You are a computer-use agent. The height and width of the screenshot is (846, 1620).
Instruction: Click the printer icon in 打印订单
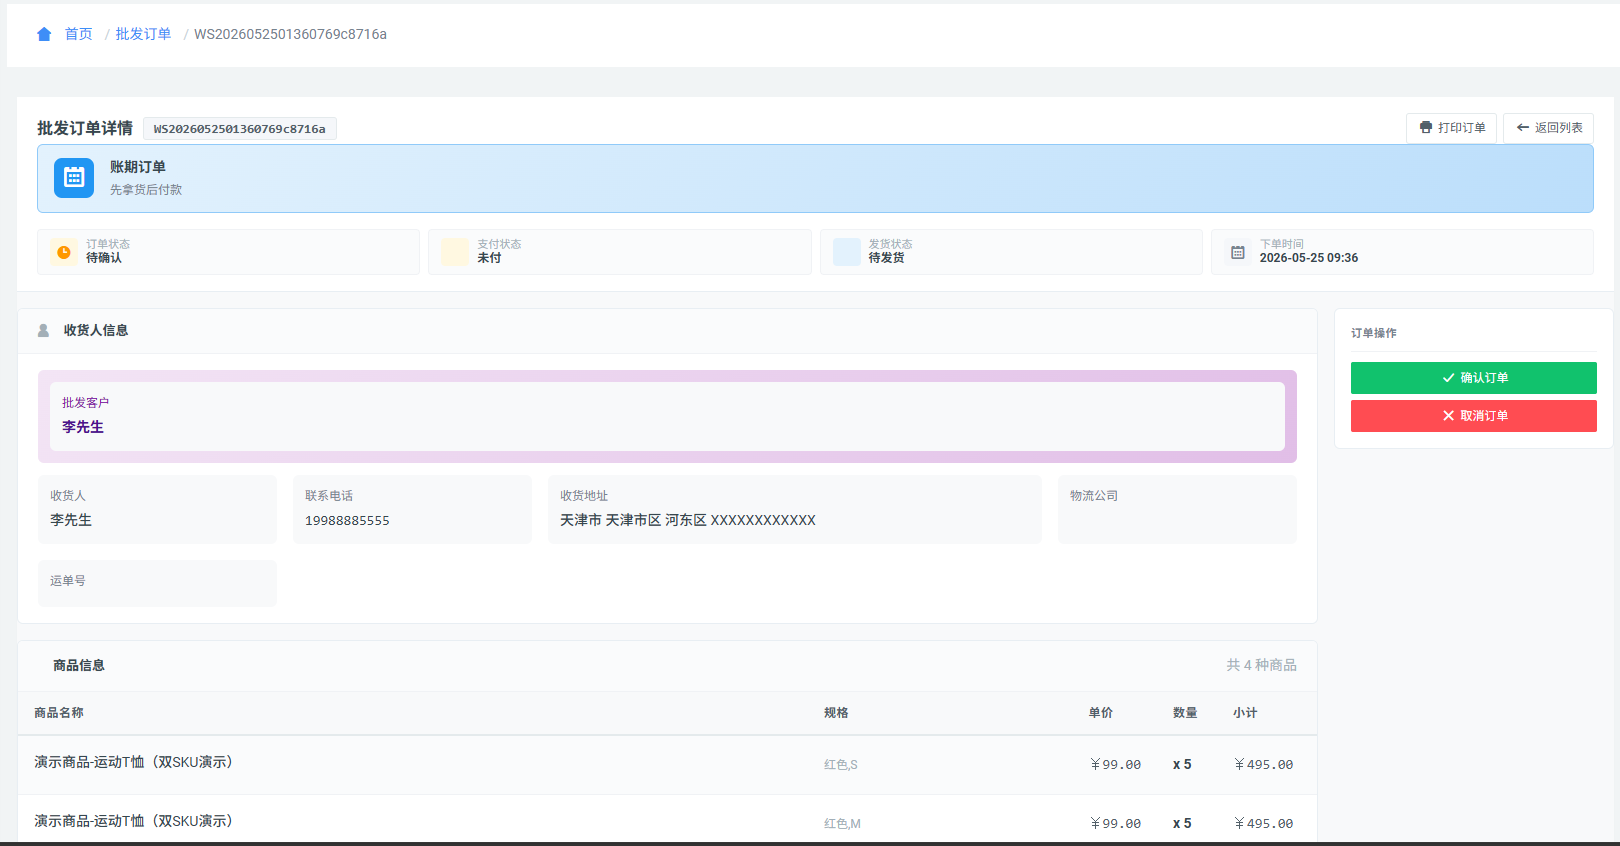click(x=1426, y=128)
